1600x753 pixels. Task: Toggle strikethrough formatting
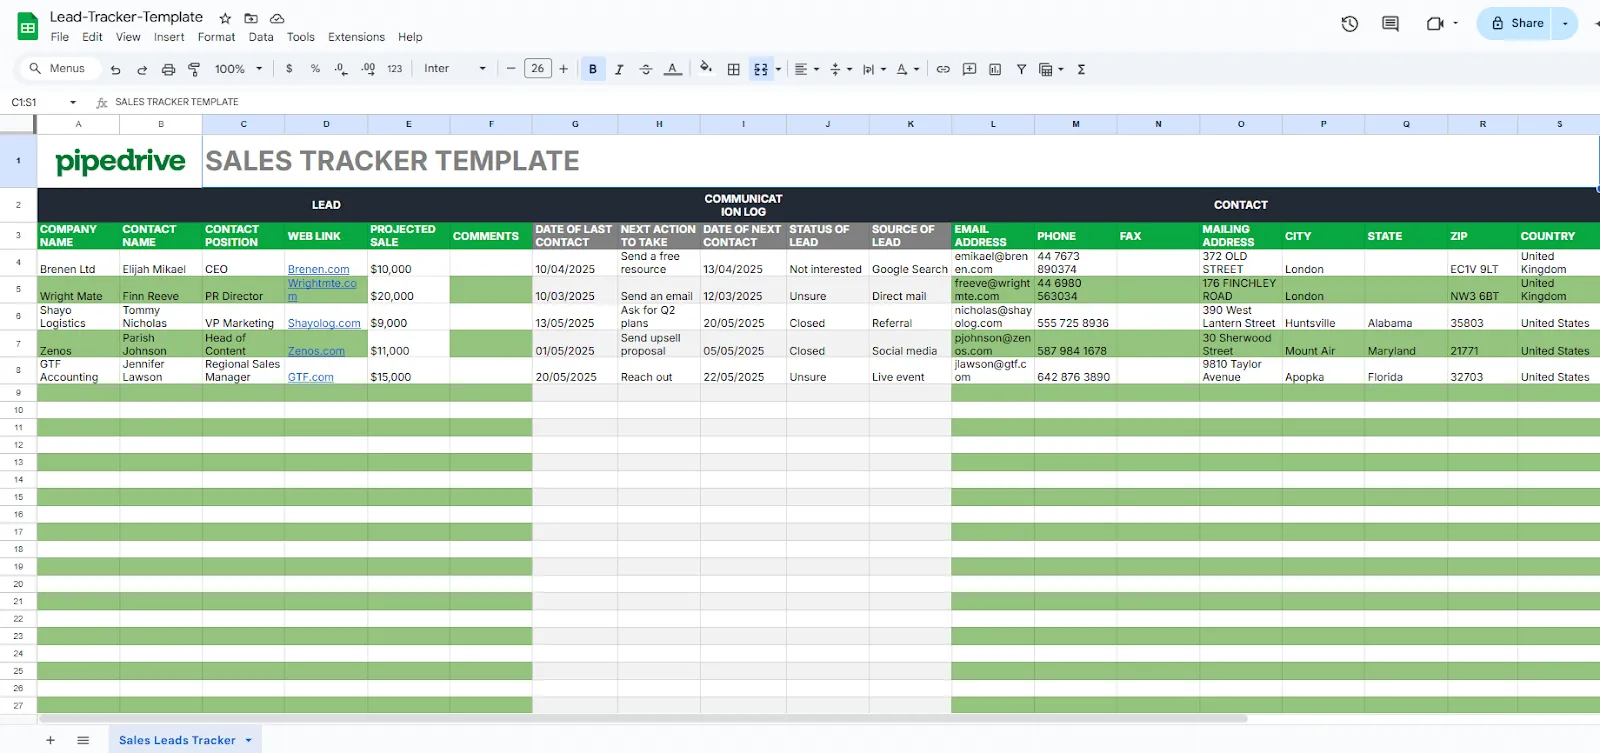pyautogui.click(x=646, y=69)
